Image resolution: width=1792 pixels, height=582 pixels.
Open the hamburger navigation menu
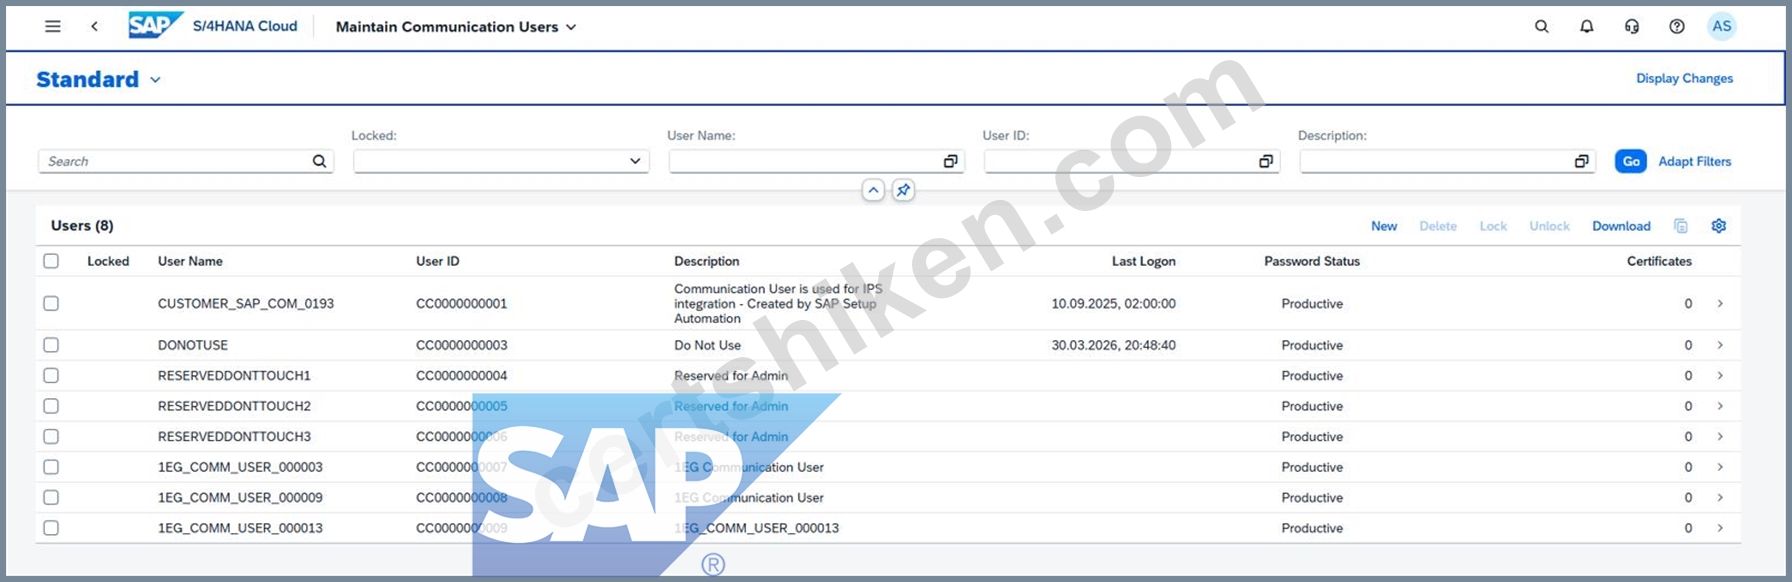(x=53, y=27)
